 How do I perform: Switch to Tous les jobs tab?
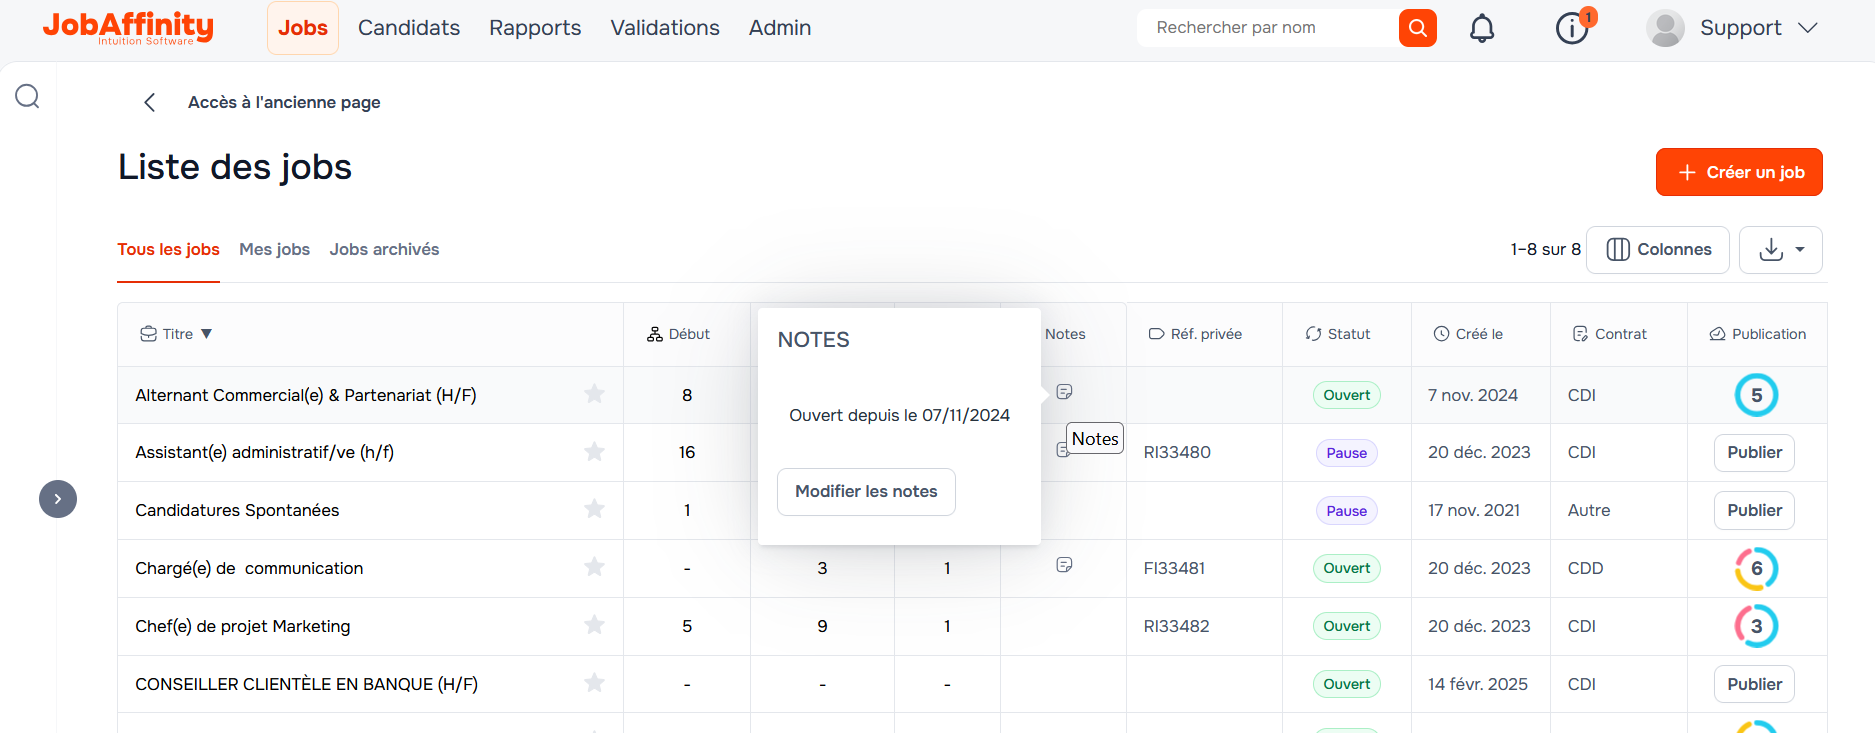click(168, 250)
